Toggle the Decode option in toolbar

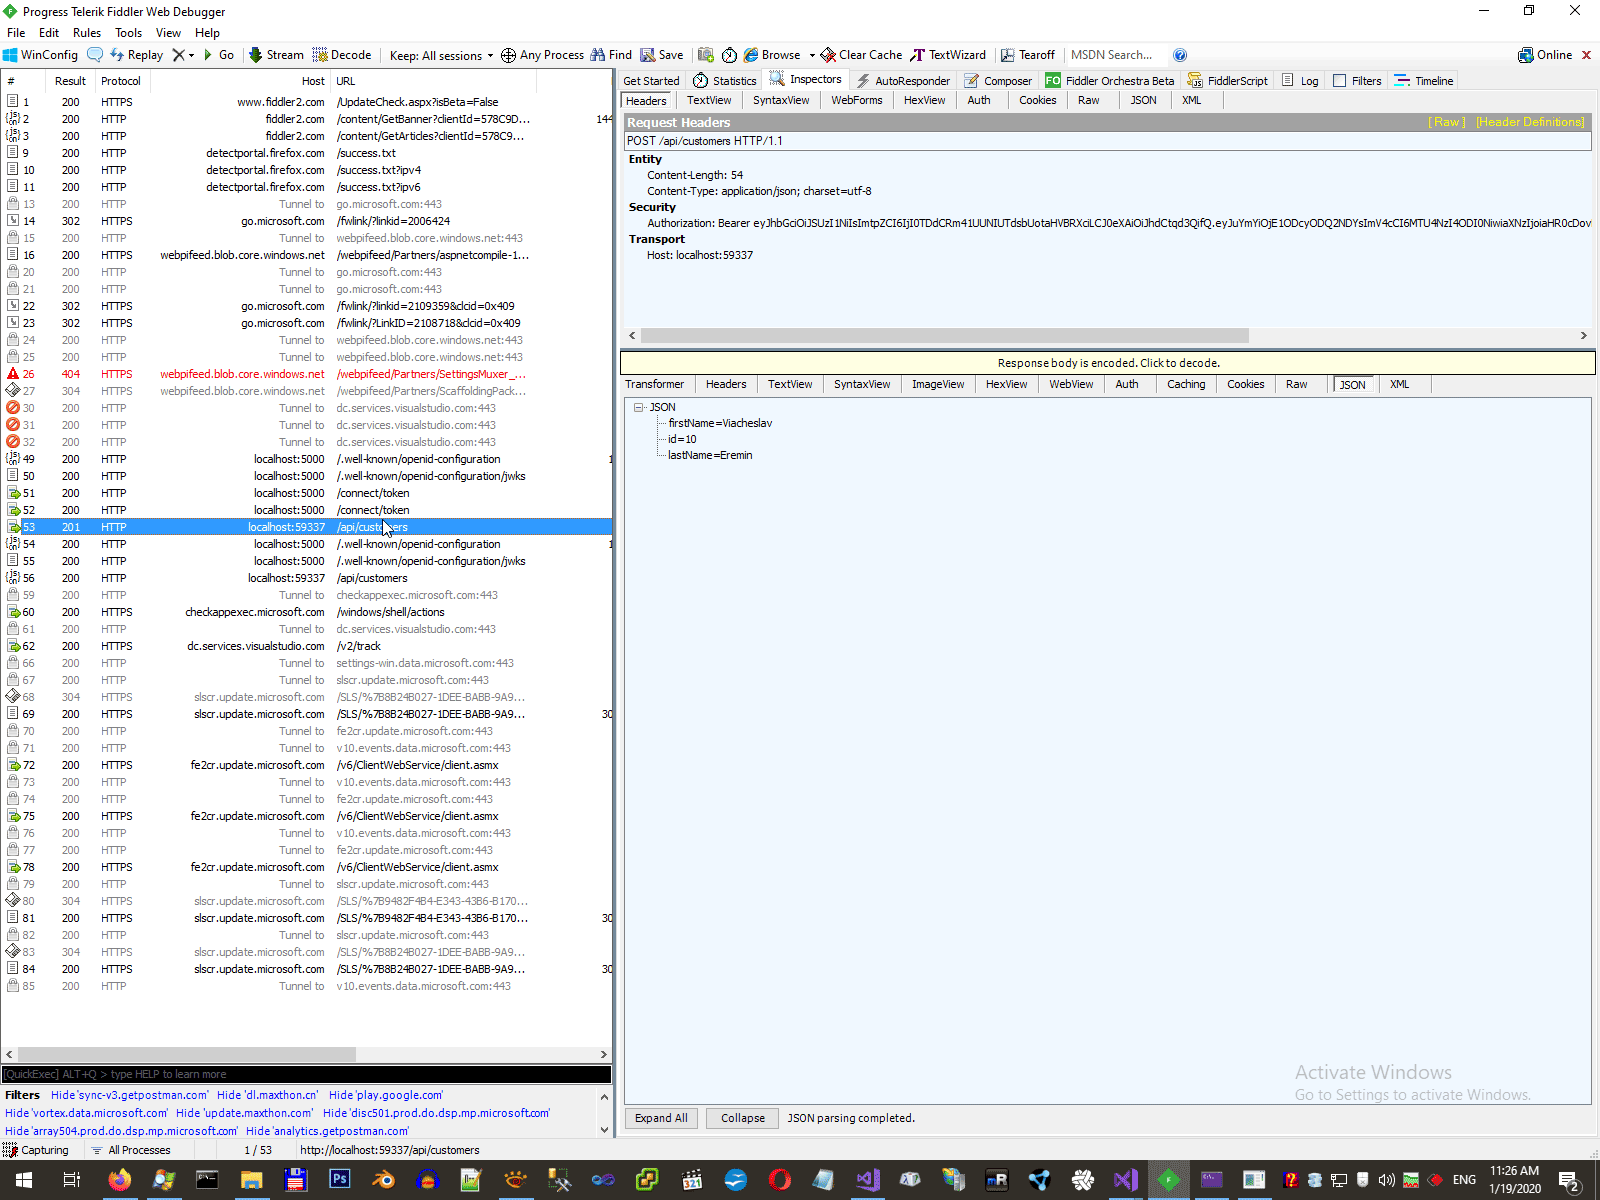[x=342, y=55]
